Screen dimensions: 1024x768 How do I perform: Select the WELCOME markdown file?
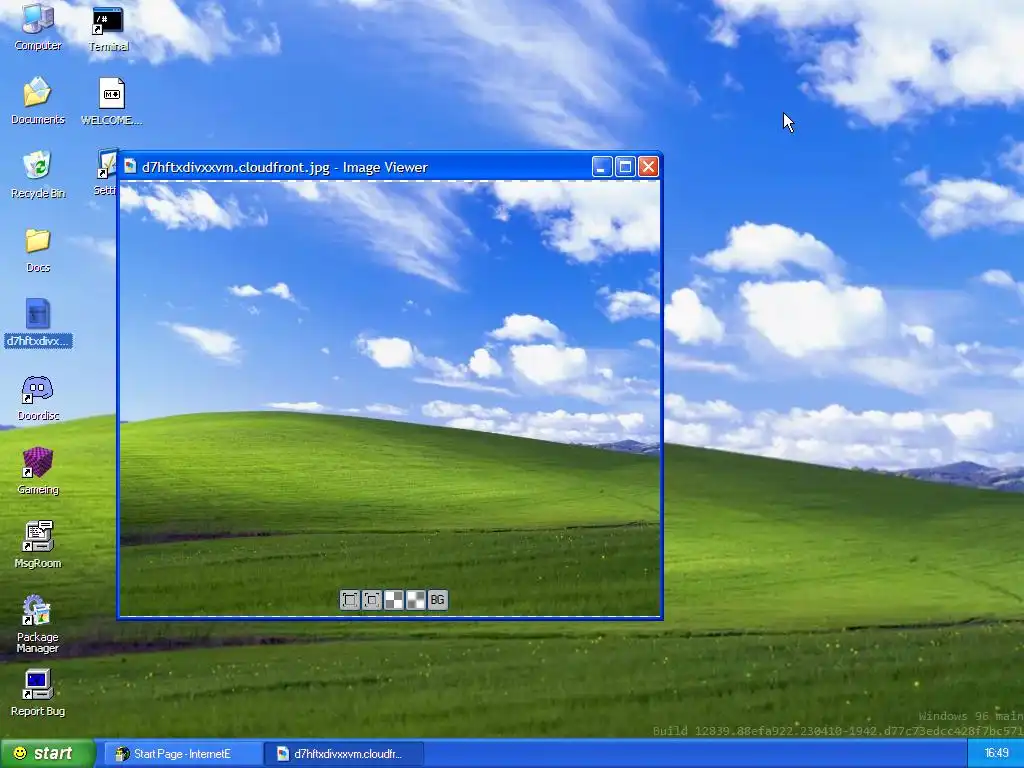[x=111, y=101]
